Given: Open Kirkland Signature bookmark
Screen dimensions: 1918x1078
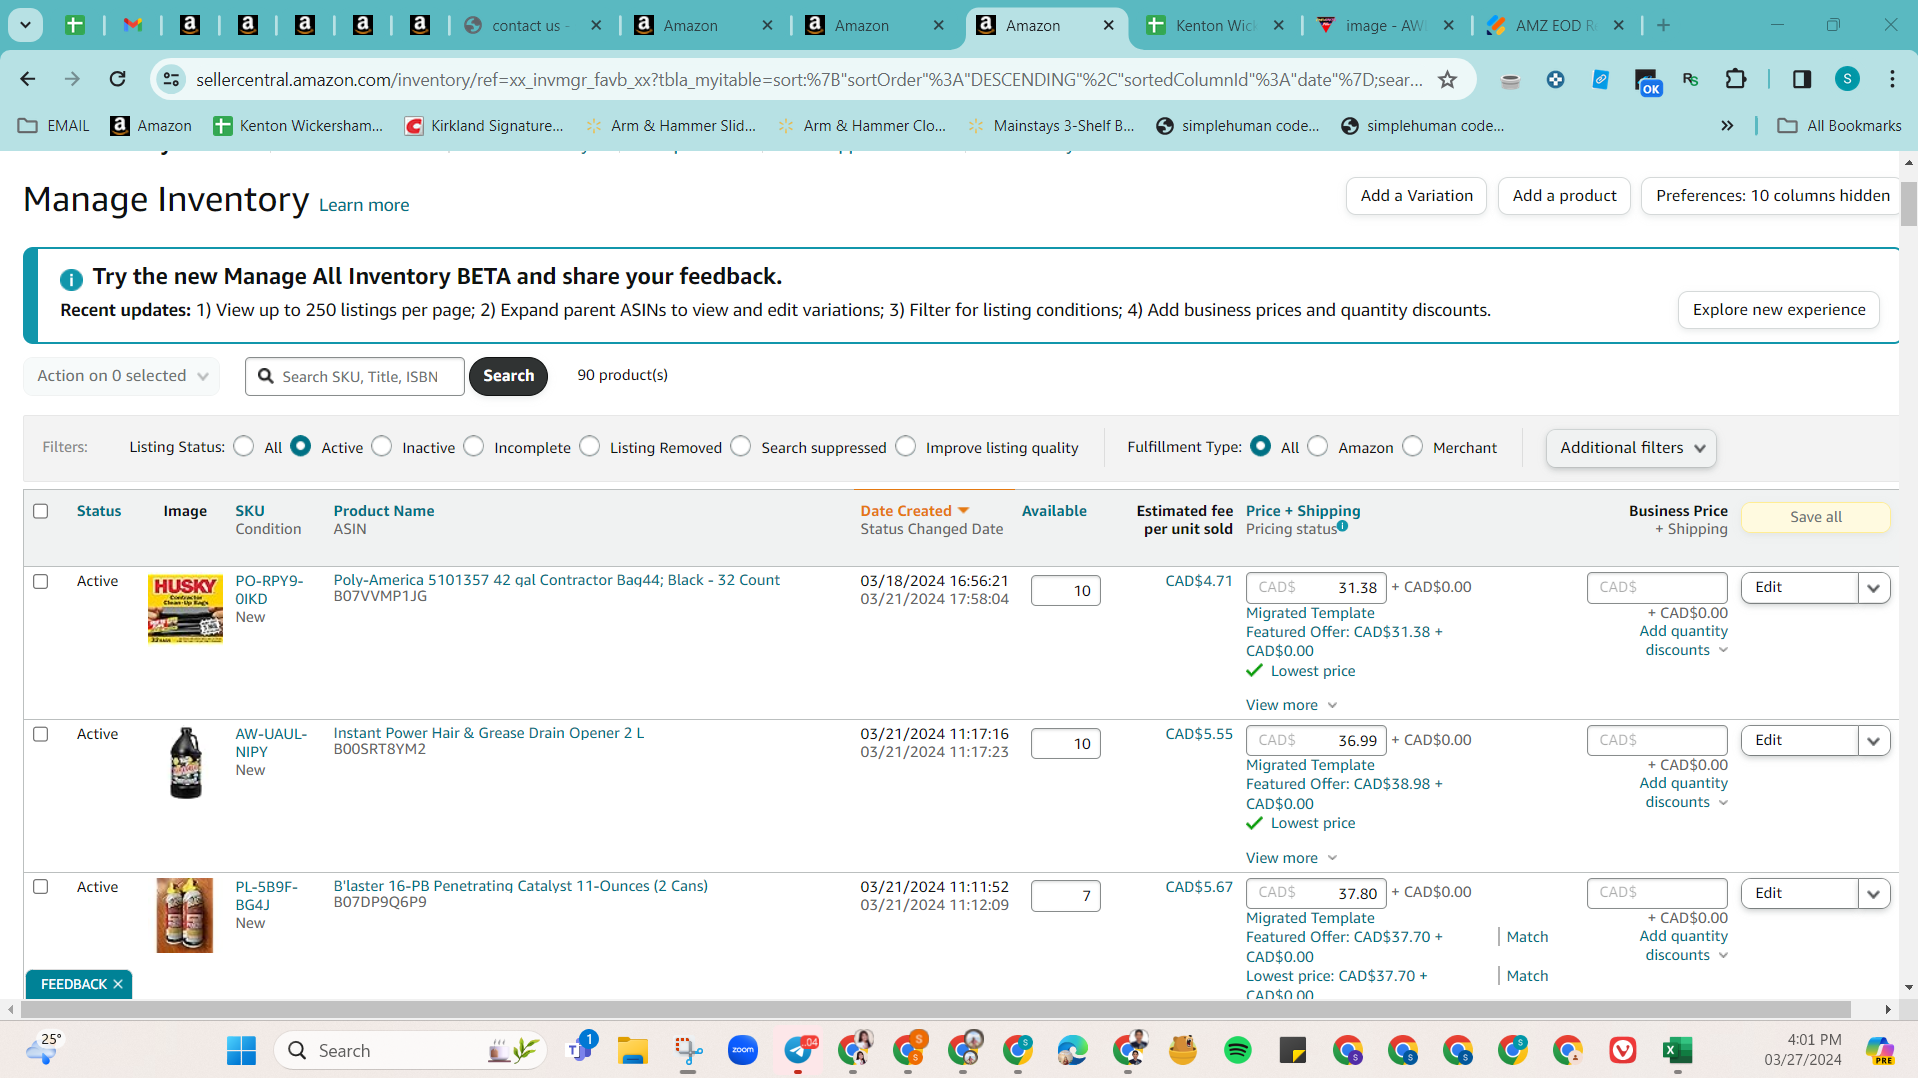Looking at the screenshot, I should [x=484, y=126].
